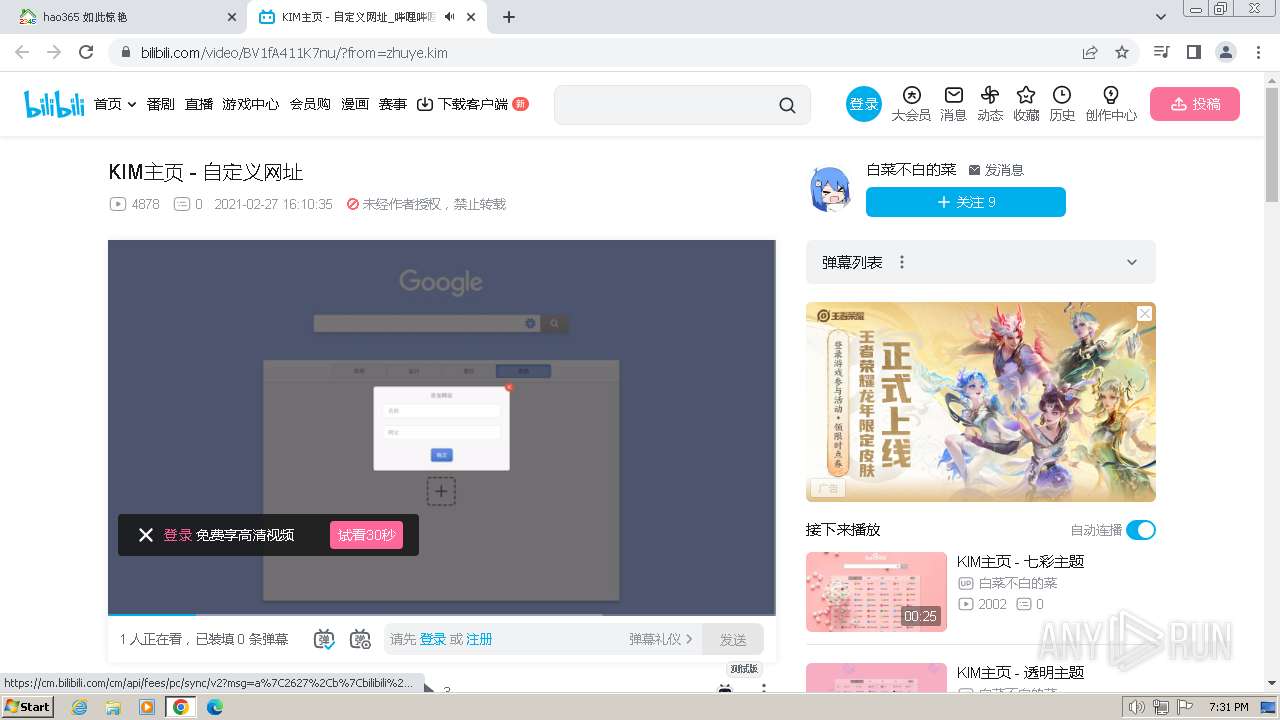Reload the page
The image size is (1280, 720).
pos(86,52)
